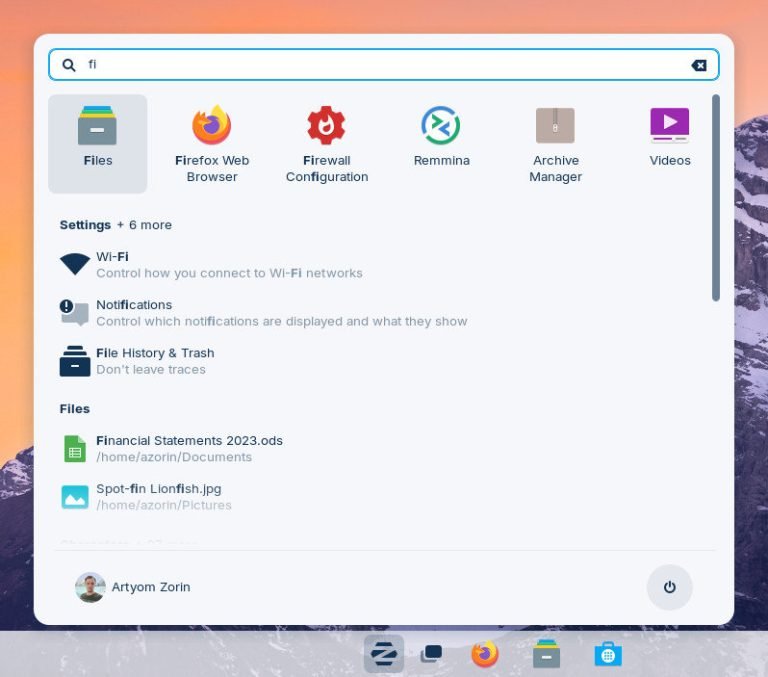The height and width of the screenshot is (677, 768).
Task: Launch the Remmina app
Action: [441, 144]
